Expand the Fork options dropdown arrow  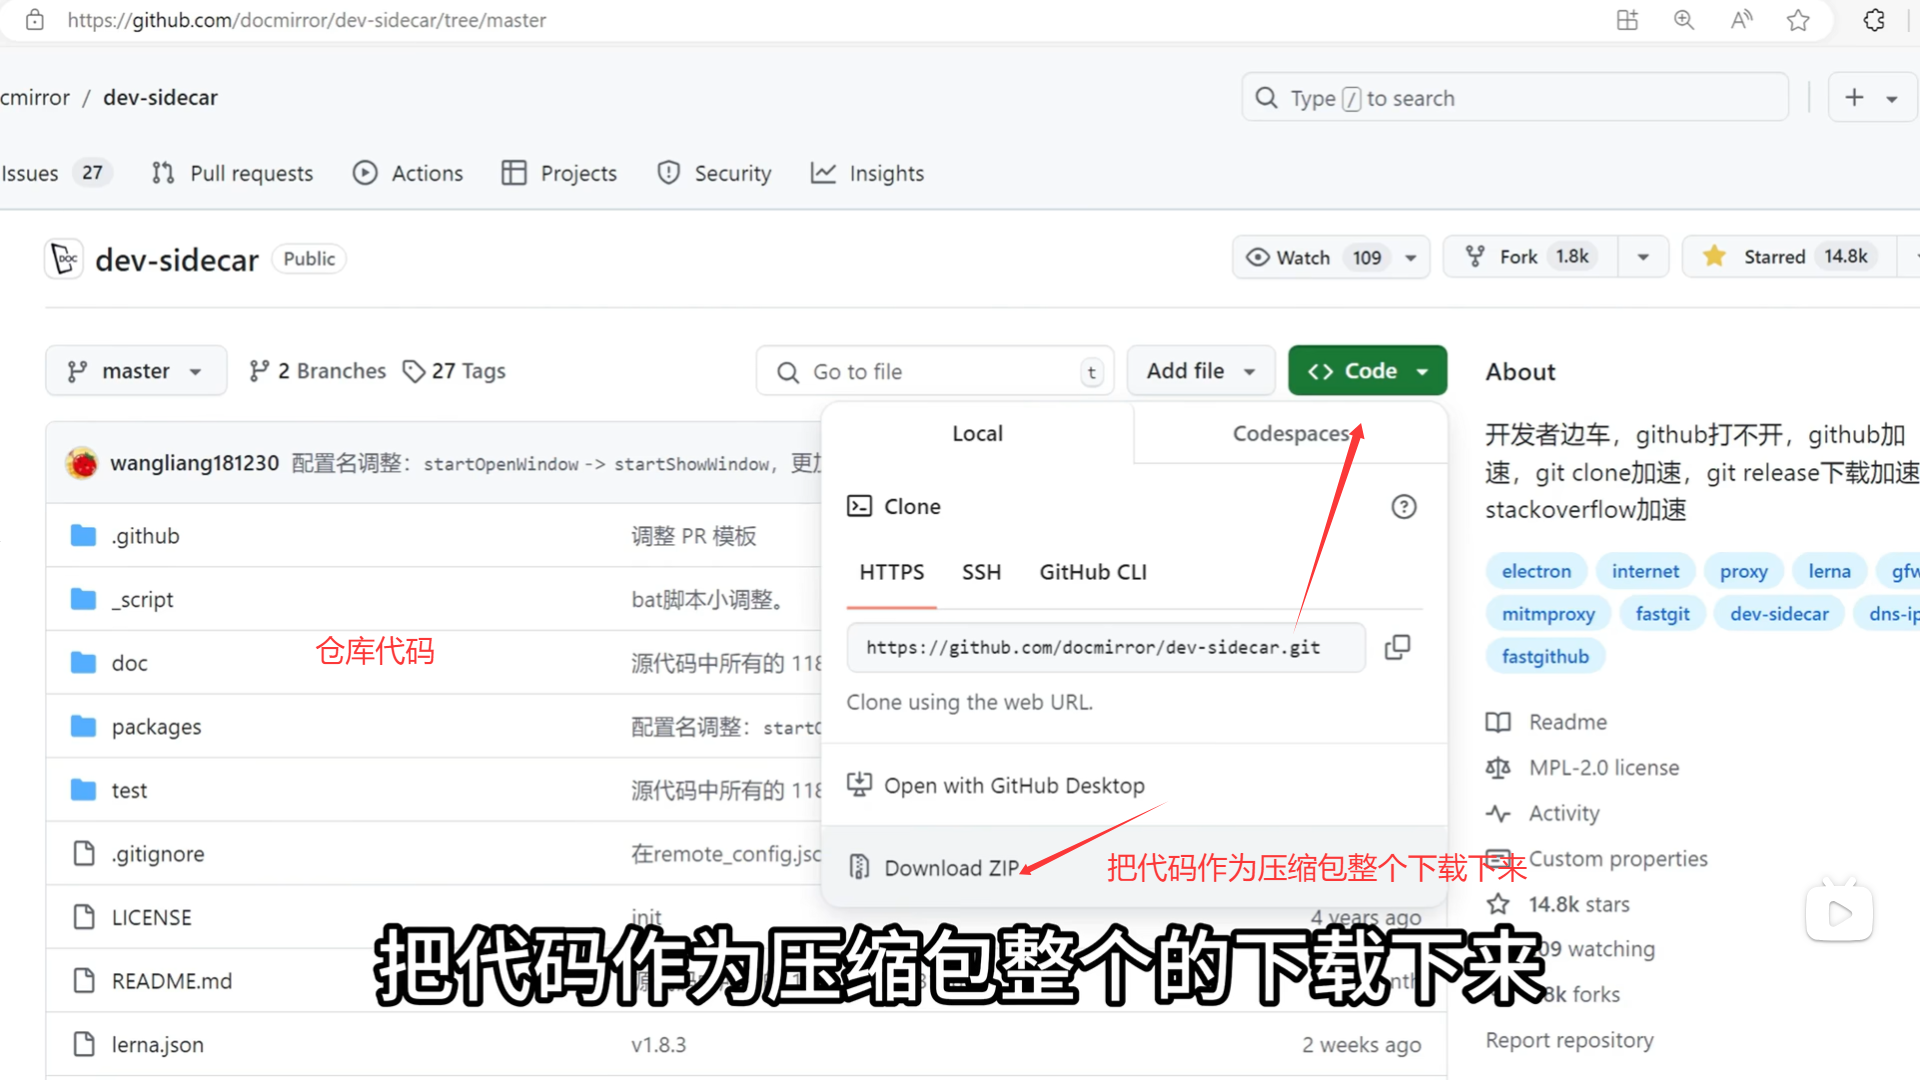[x=1643, y=257]
